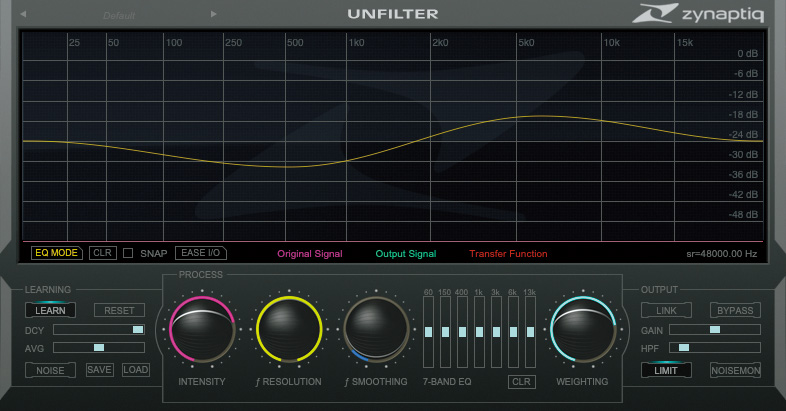Clear the 7-band EQ with CLR

click(x=521, y=381)
